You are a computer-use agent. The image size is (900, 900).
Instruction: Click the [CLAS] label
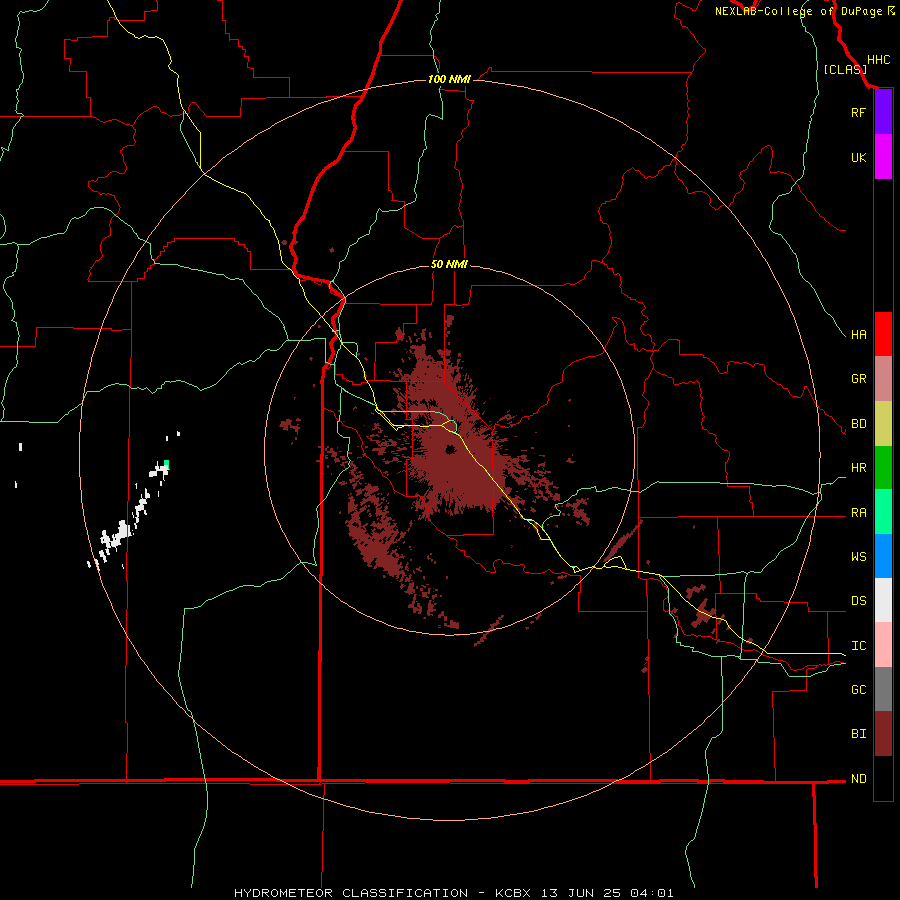pos(845,69)
